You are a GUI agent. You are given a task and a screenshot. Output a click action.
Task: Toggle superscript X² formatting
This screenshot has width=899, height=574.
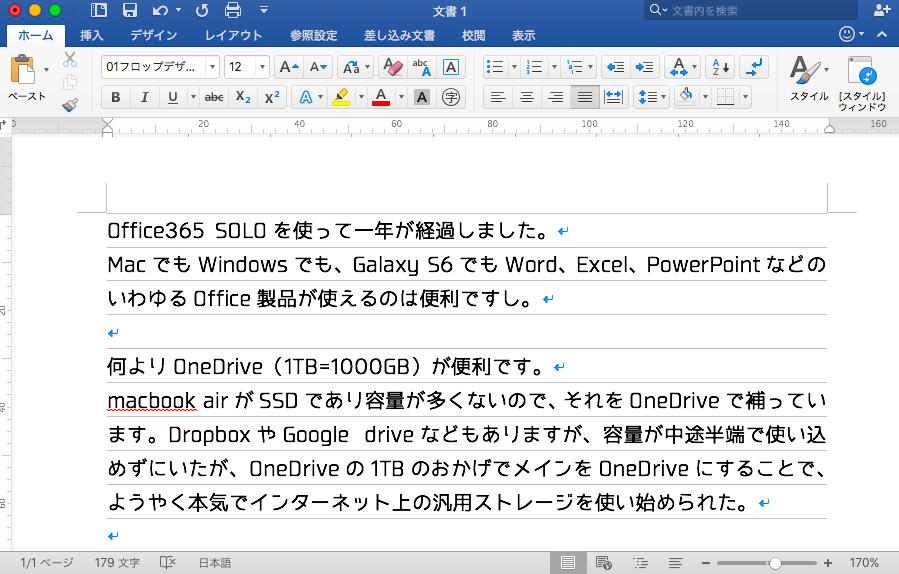point(272,97)
